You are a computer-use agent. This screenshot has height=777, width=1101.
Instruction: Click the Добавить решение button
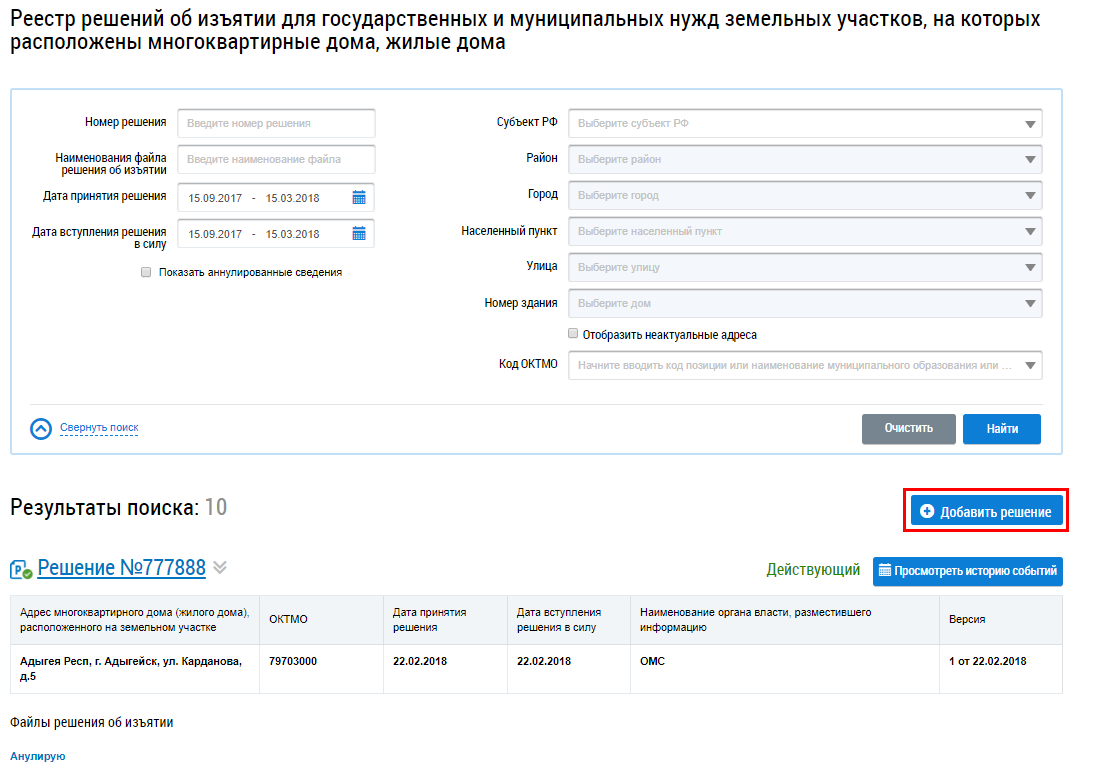click(x=985, y=512)
